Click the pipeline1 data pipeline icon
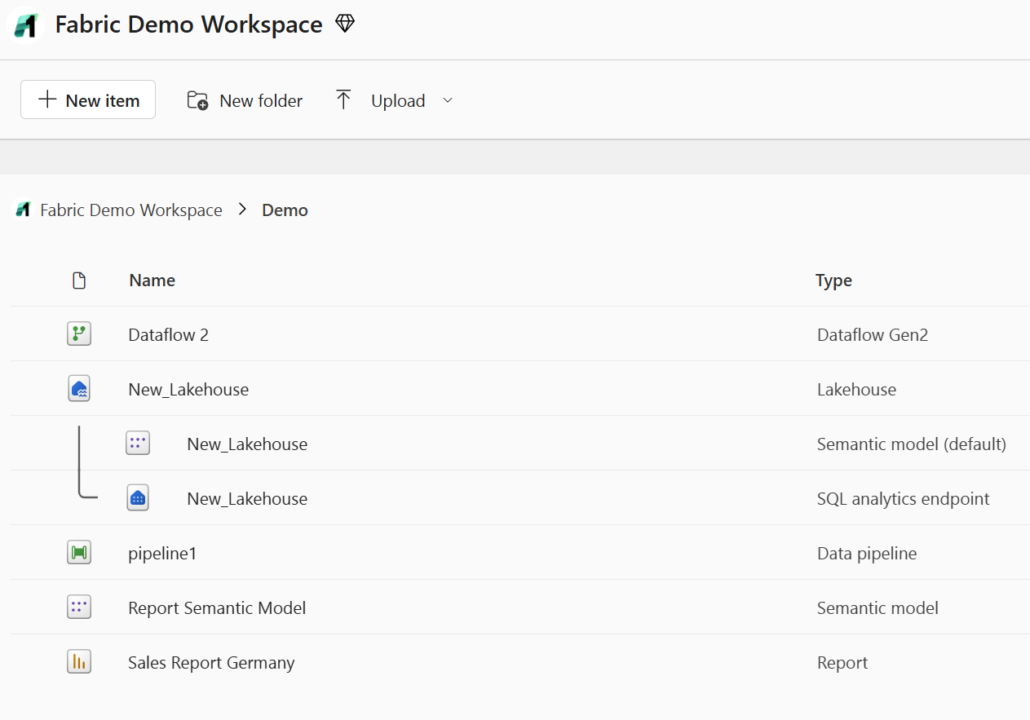Viewport: 1030px width, 720px height. pos(79,552)
